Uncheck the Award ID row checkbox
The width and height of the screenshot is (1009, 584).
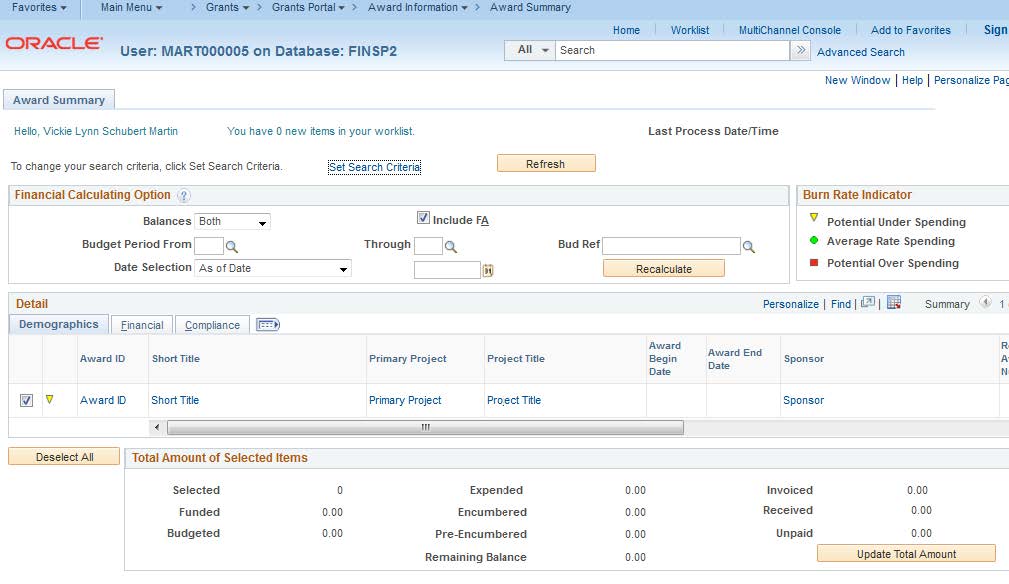pos(26,401)
